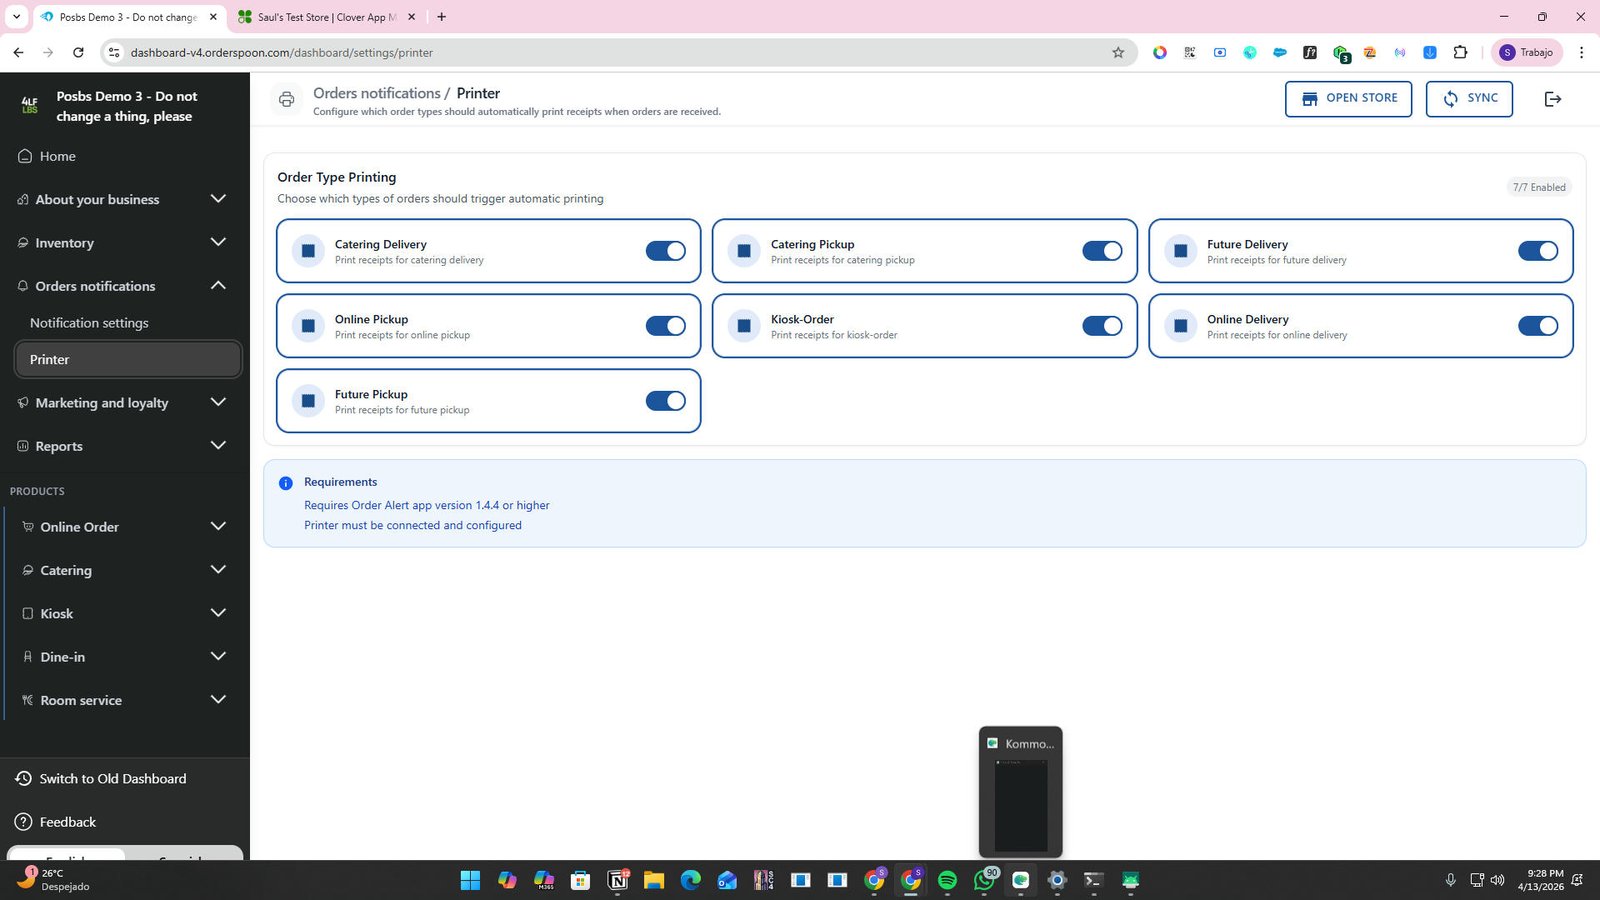Disable Future Delivery printing switch
The height and width of the screenshot is (900, 1600).
pyautogui.click(x=1538, y=251)
